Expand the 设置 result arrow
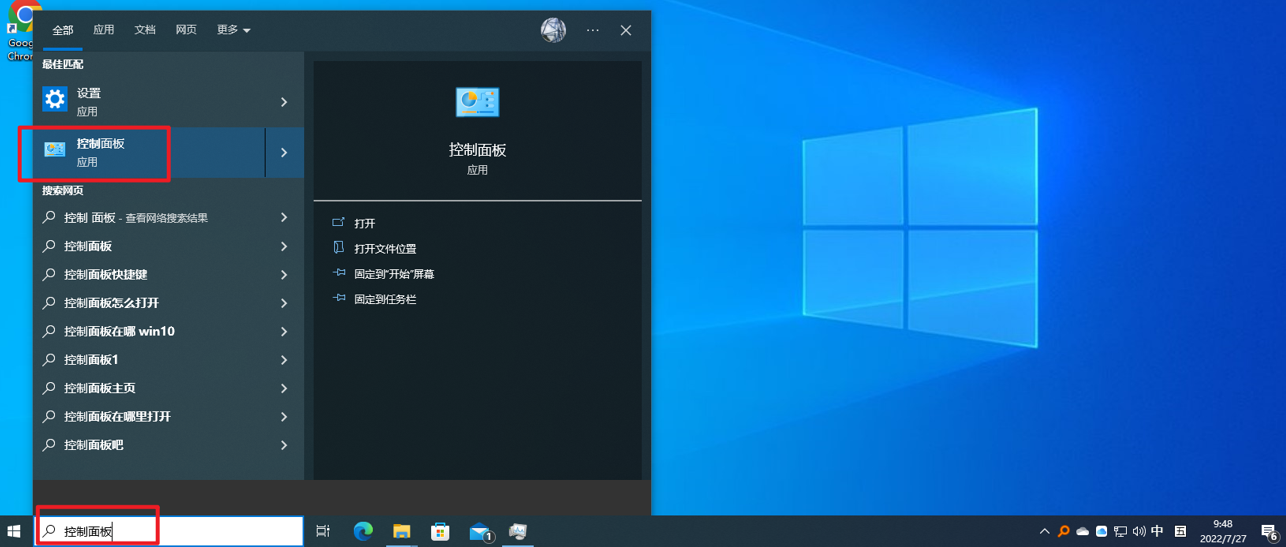1286x547 pixels. pyautogui.click(x=284, y=102)
